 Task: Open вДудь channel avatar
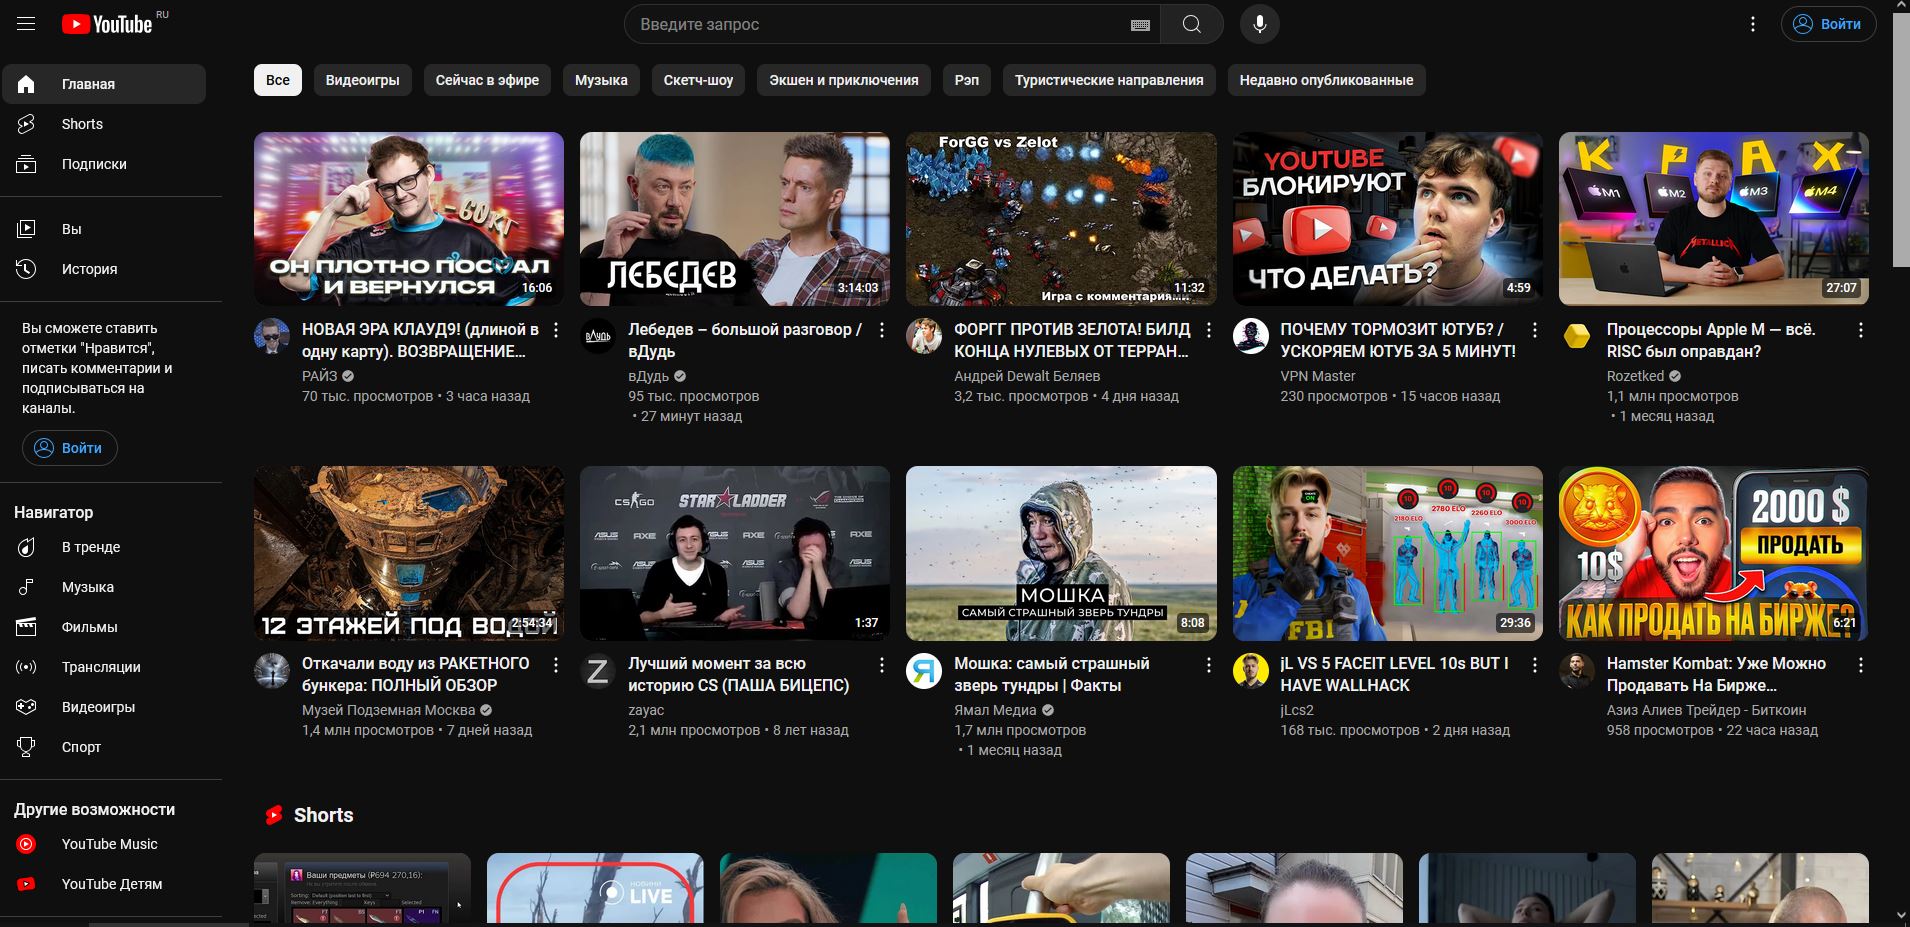pos(598,337)
